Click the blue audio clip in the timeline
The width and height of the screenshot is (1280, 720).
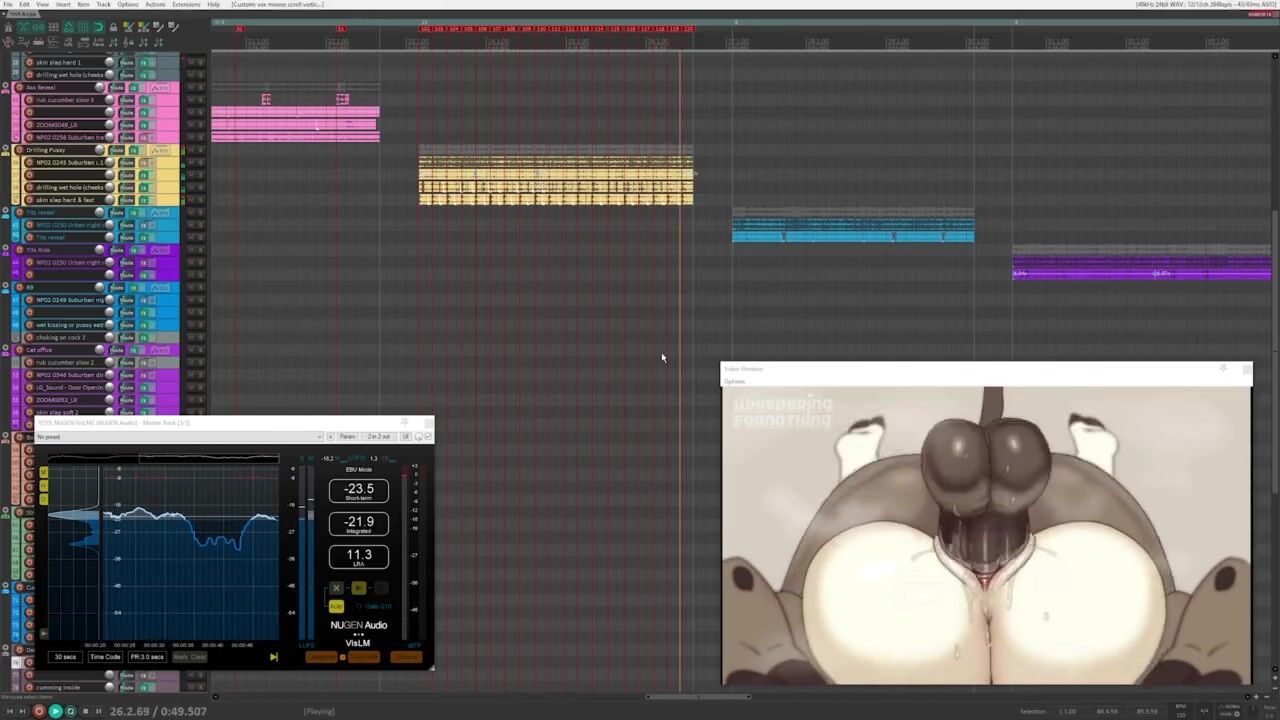click(852, 230)
